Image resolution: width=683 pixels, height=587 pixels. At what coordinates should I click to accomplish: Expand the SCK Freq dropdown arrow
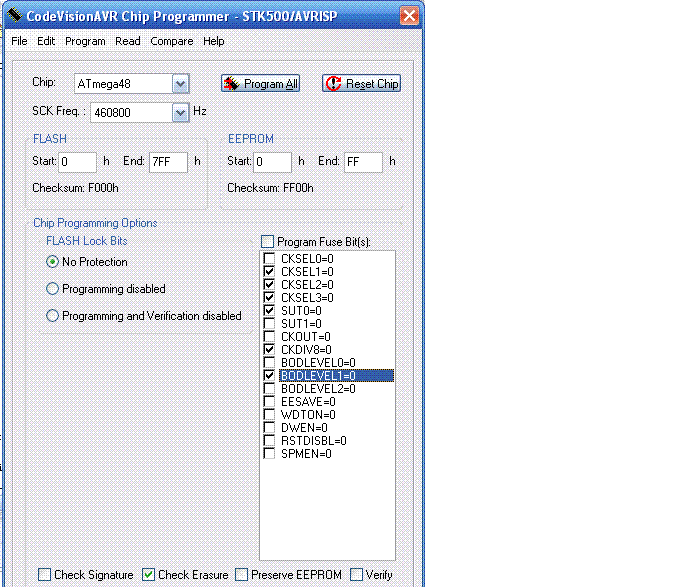coord(180,112)
